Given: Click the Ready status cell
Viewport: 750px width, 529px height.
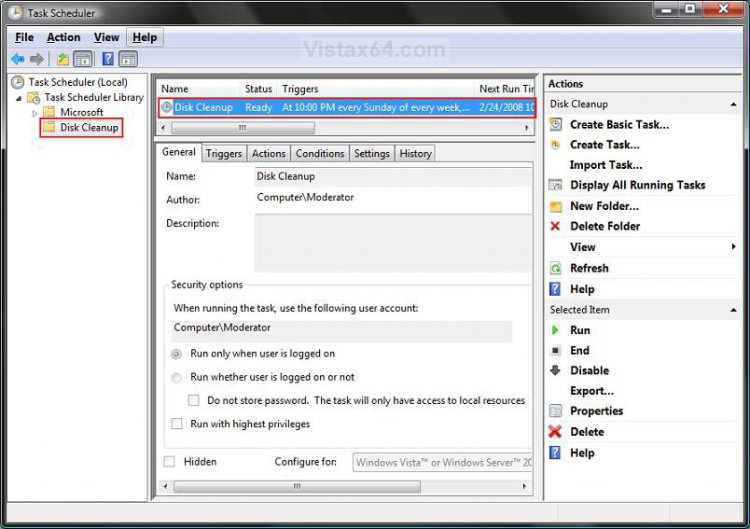Looking at the screenshot, I should pos(258,107).
